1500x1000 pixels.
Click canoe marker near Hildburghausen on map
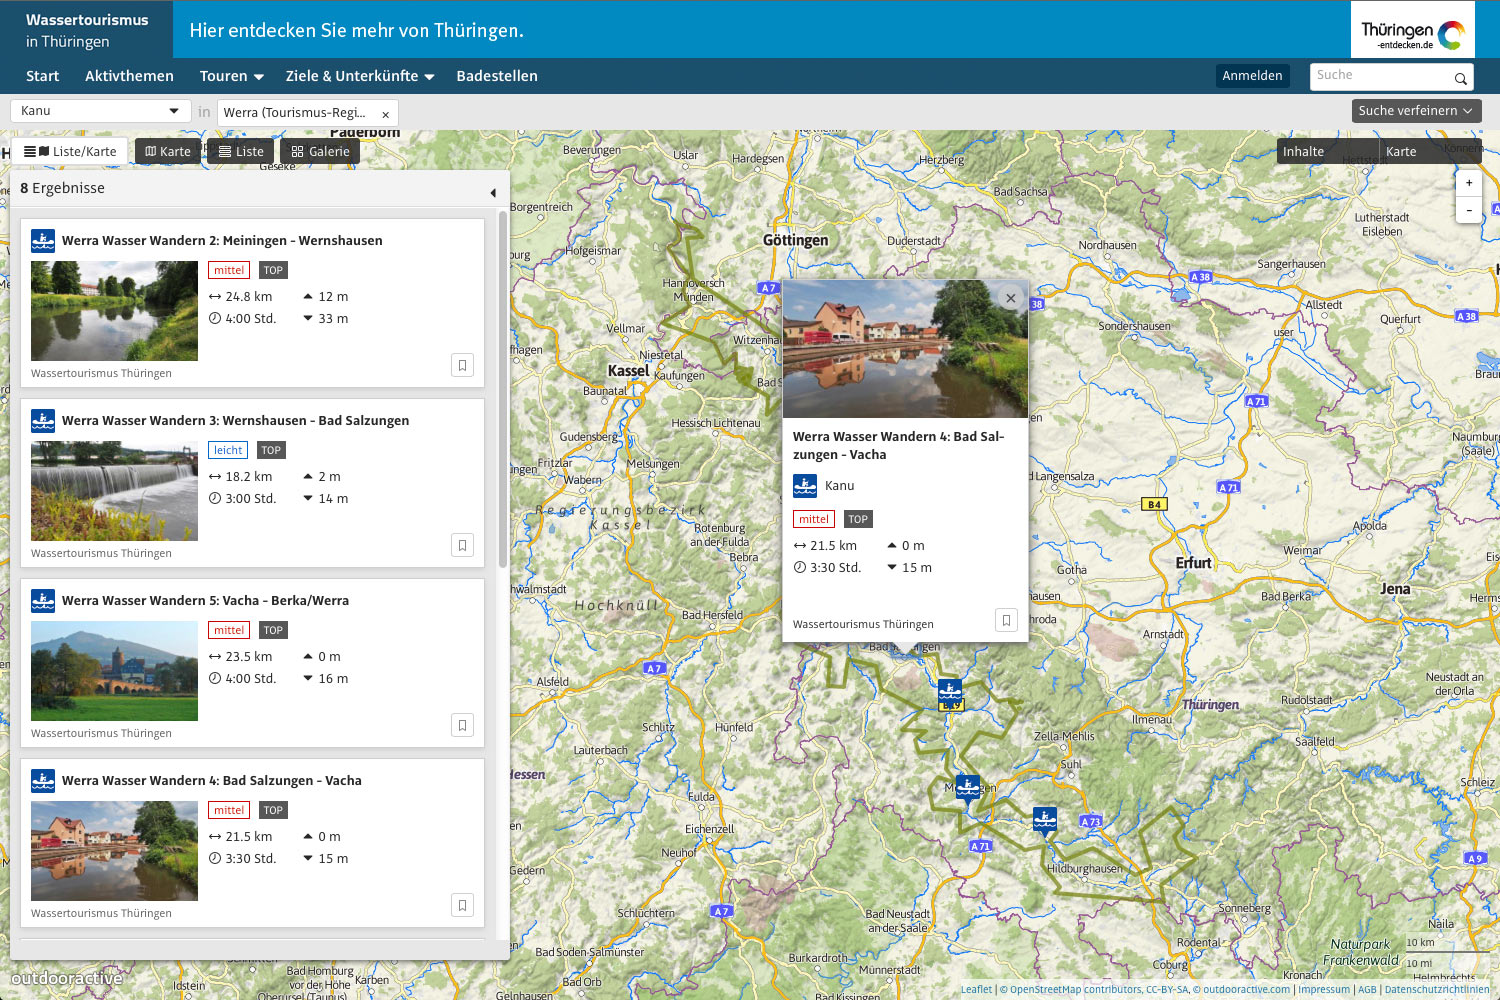[x=1044, y=819]
